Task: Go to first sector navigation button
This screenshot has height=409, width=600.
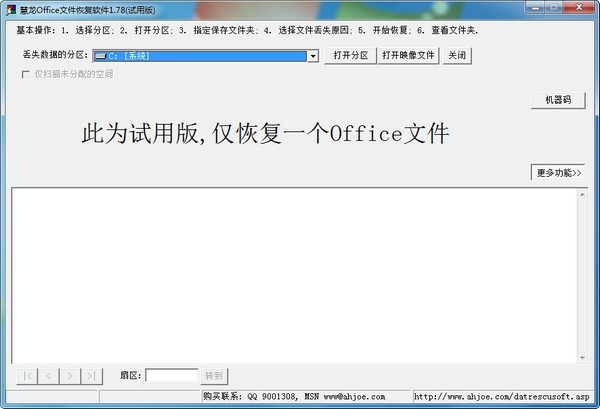Action: (x=28, y=376)
